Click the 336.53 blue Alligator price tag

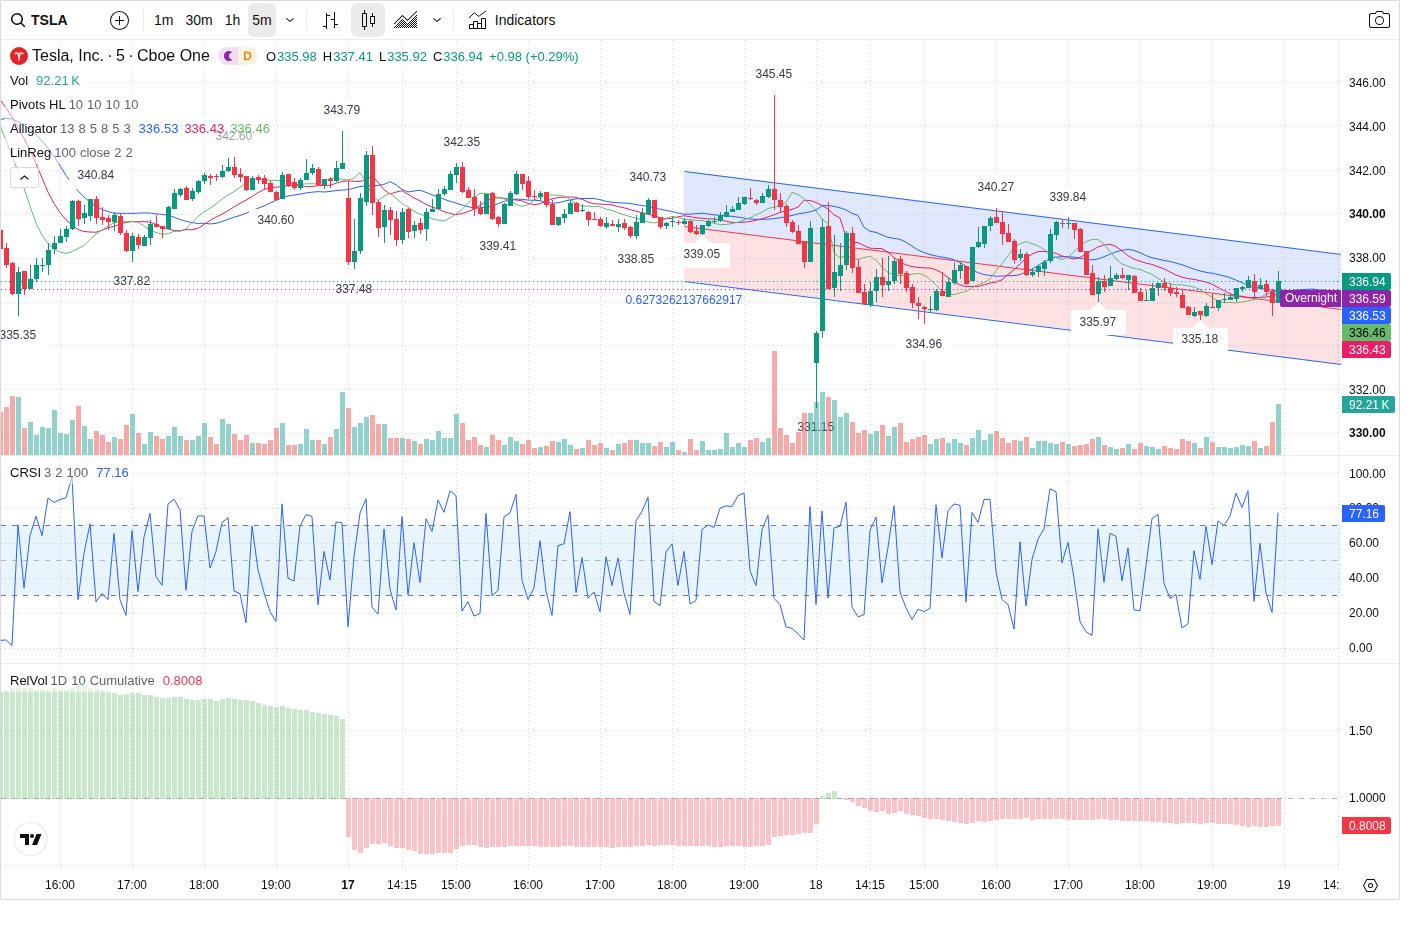pyautogui.click(x=1366, y=316)
